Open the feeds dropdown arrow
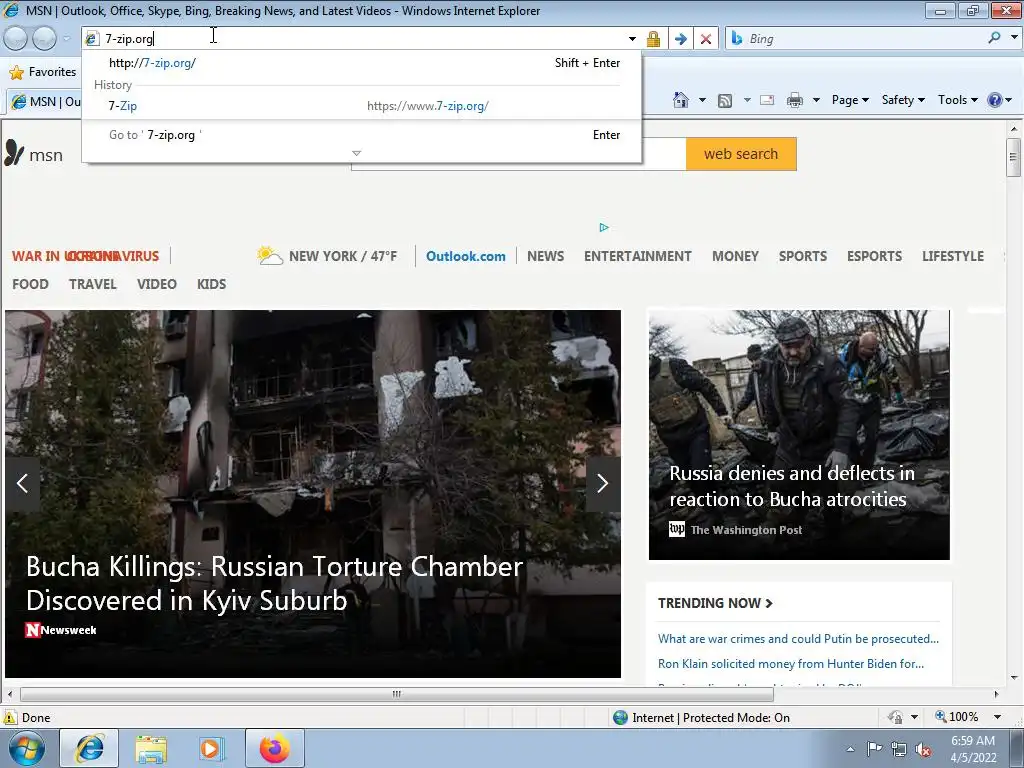Screen dimensions: 1024x768 pyautogui.click(x=746, y=100)
